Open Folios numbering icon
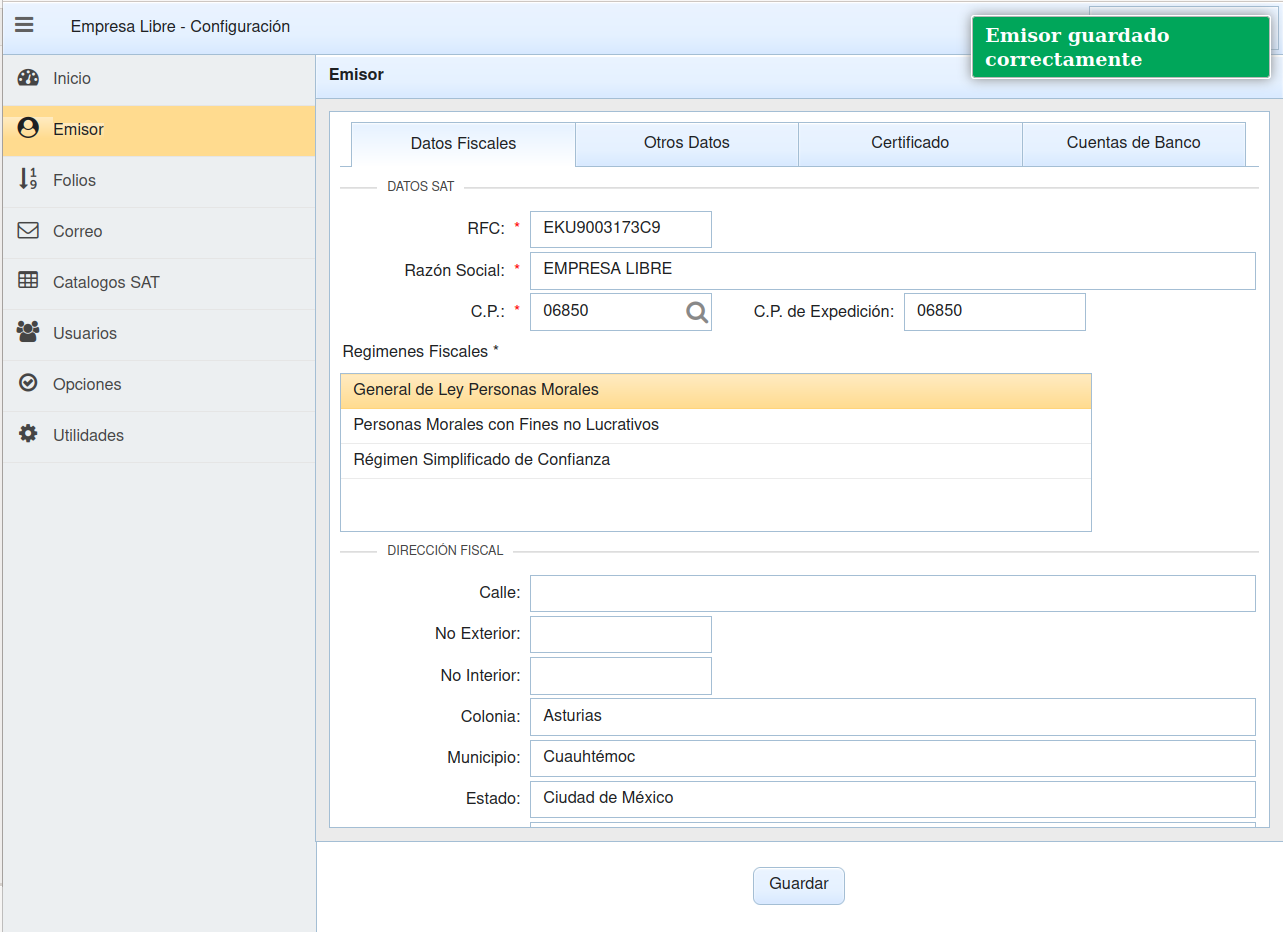 click(x=28, y=180)
